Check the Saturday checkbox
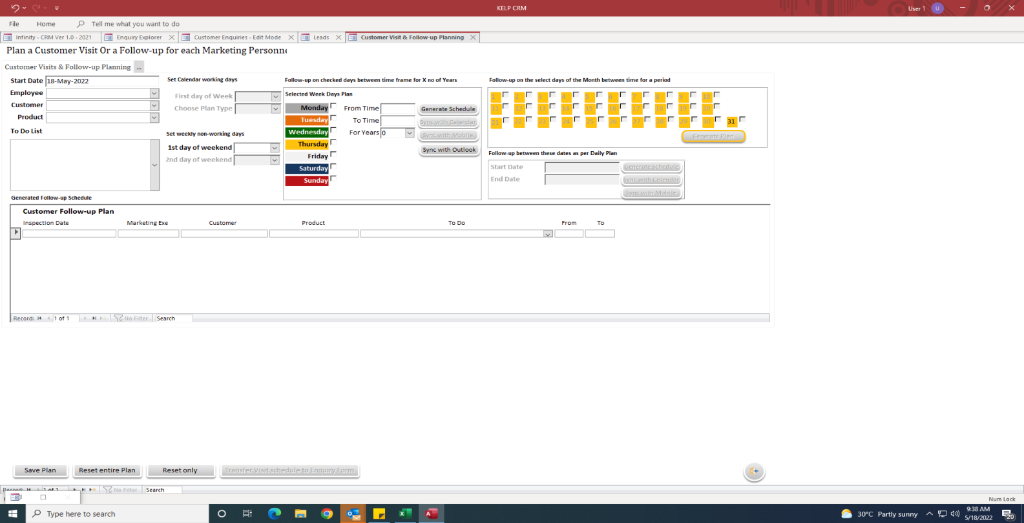The width and height of the screenshot is (1024, 523). 333,166
